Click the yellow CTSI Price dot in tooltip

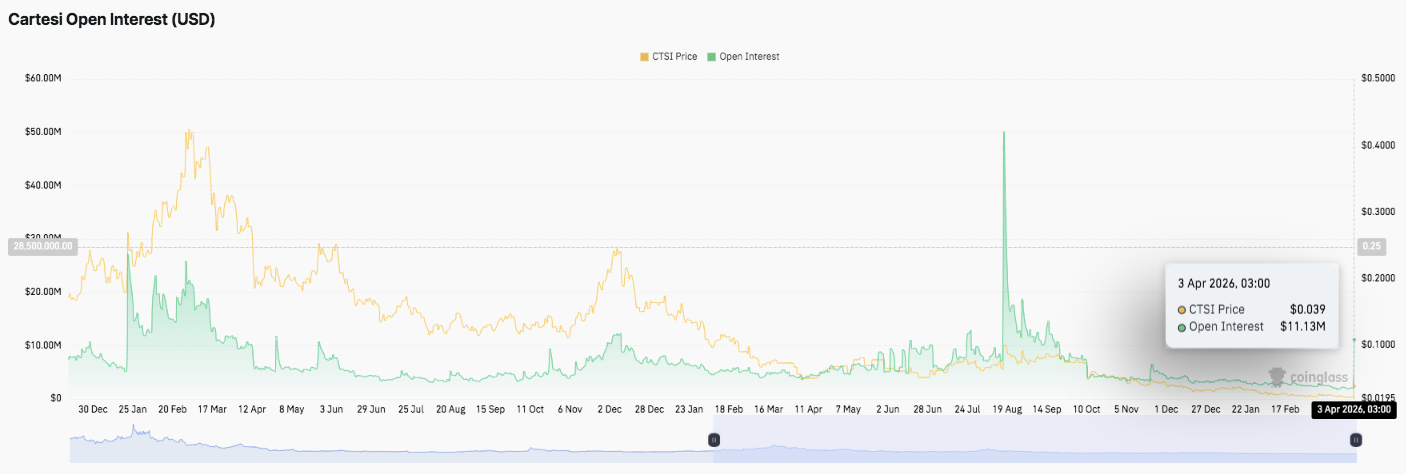click(x=1181, y=310)
